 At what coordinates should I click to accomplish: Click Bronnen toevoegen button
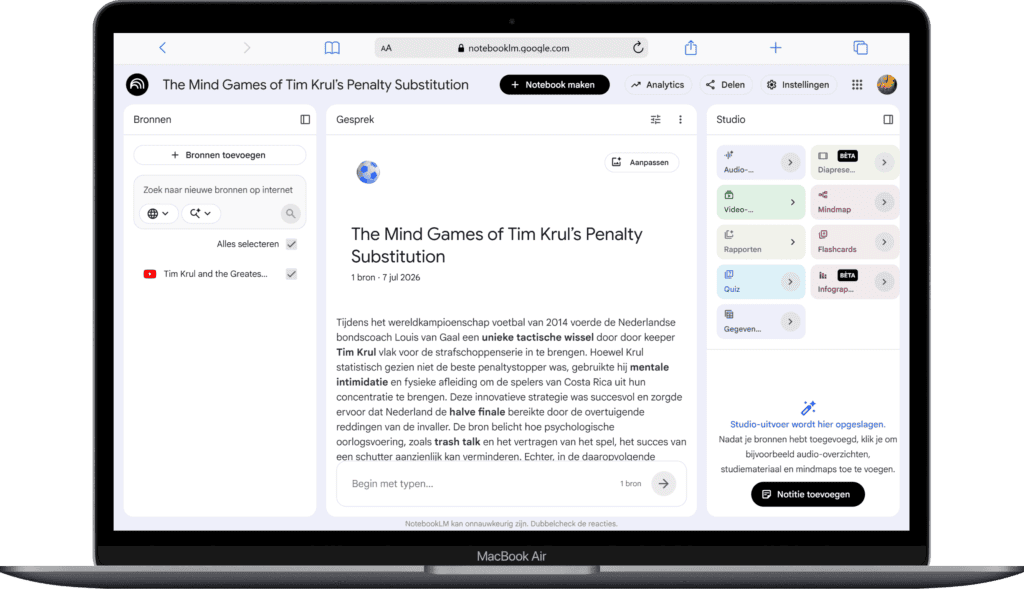tap(219, 155)
